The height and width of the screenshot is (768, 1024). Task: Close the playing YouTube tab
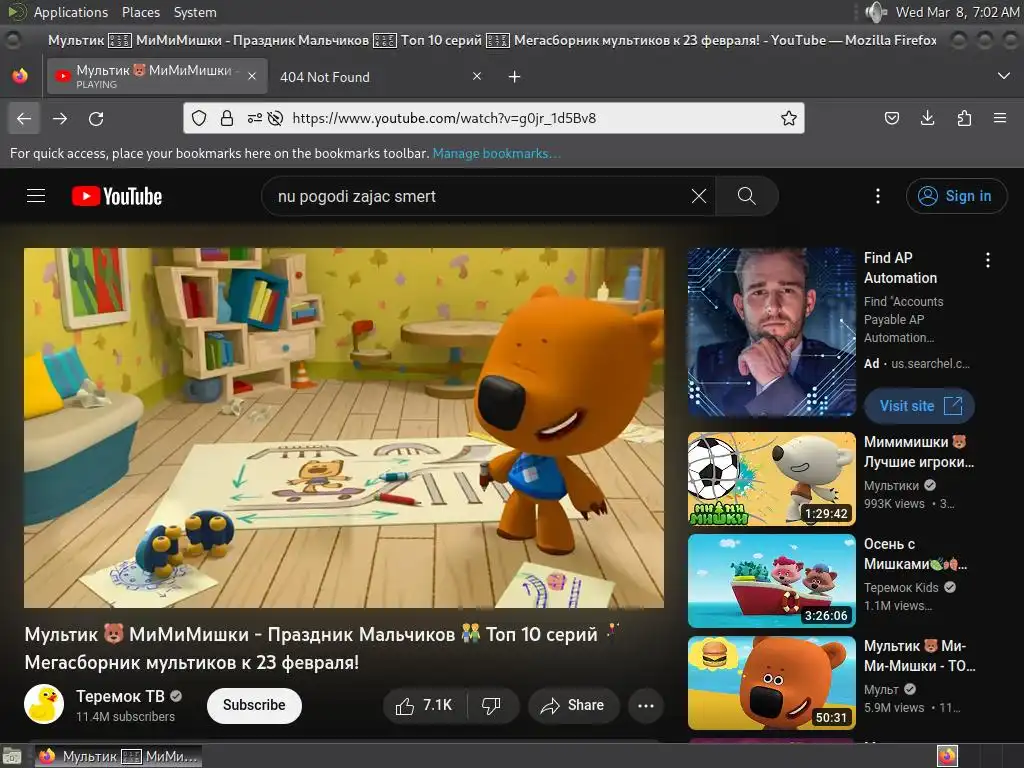click(x=252, y=76)
